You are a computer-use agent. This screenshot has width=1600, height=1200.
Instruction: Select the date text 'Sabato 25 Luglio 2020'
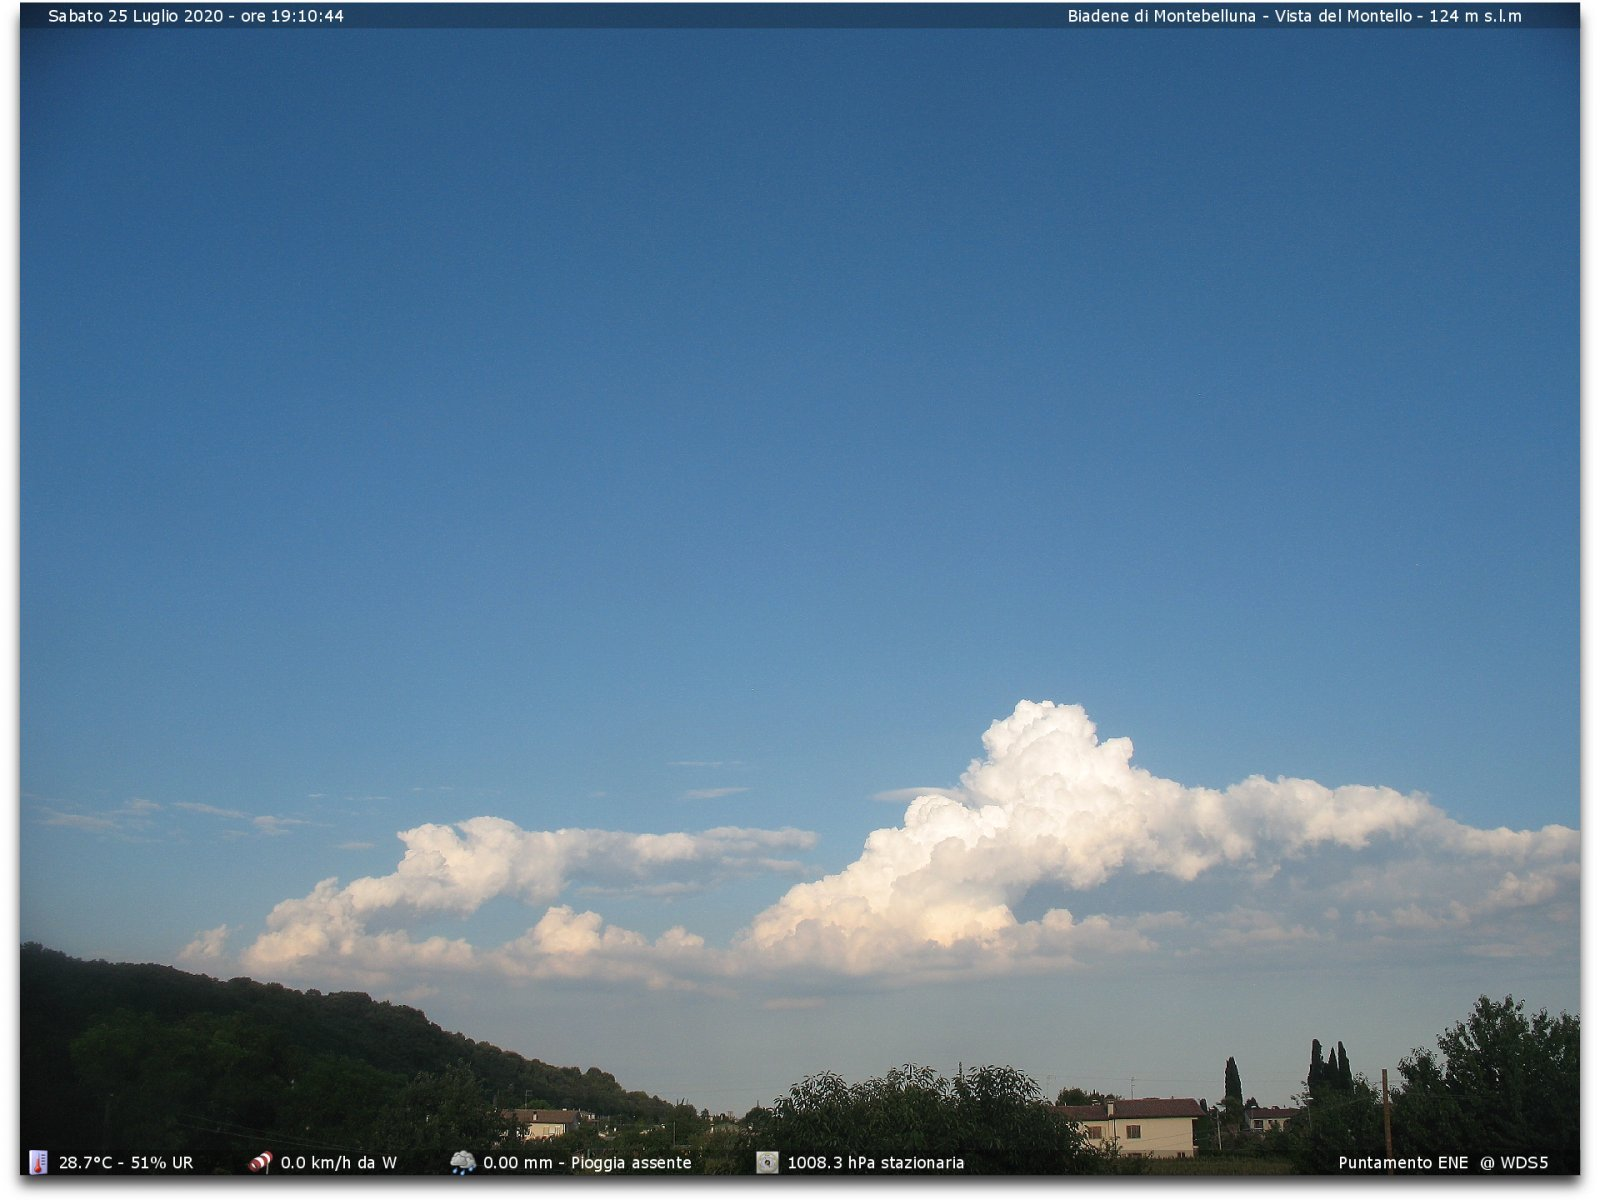click(136, 16)
